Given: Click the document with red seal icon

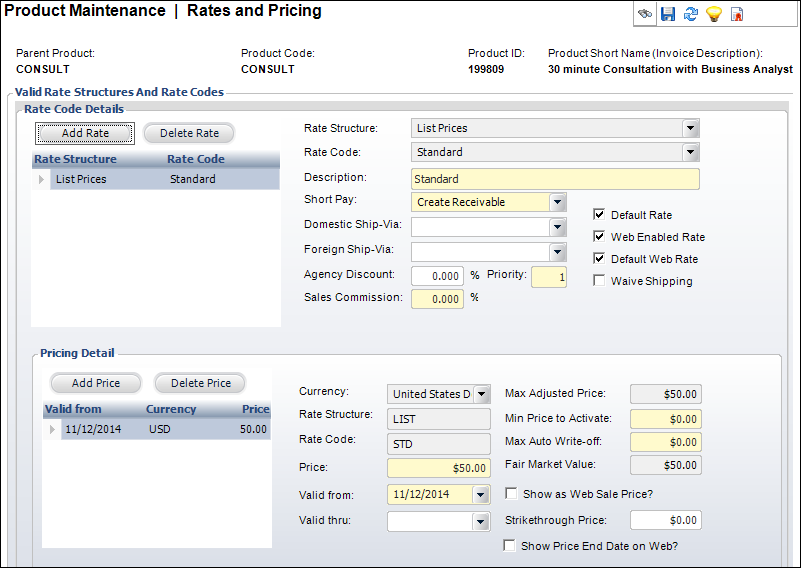Looking at the screenshot, I should (x=737, y=14).
